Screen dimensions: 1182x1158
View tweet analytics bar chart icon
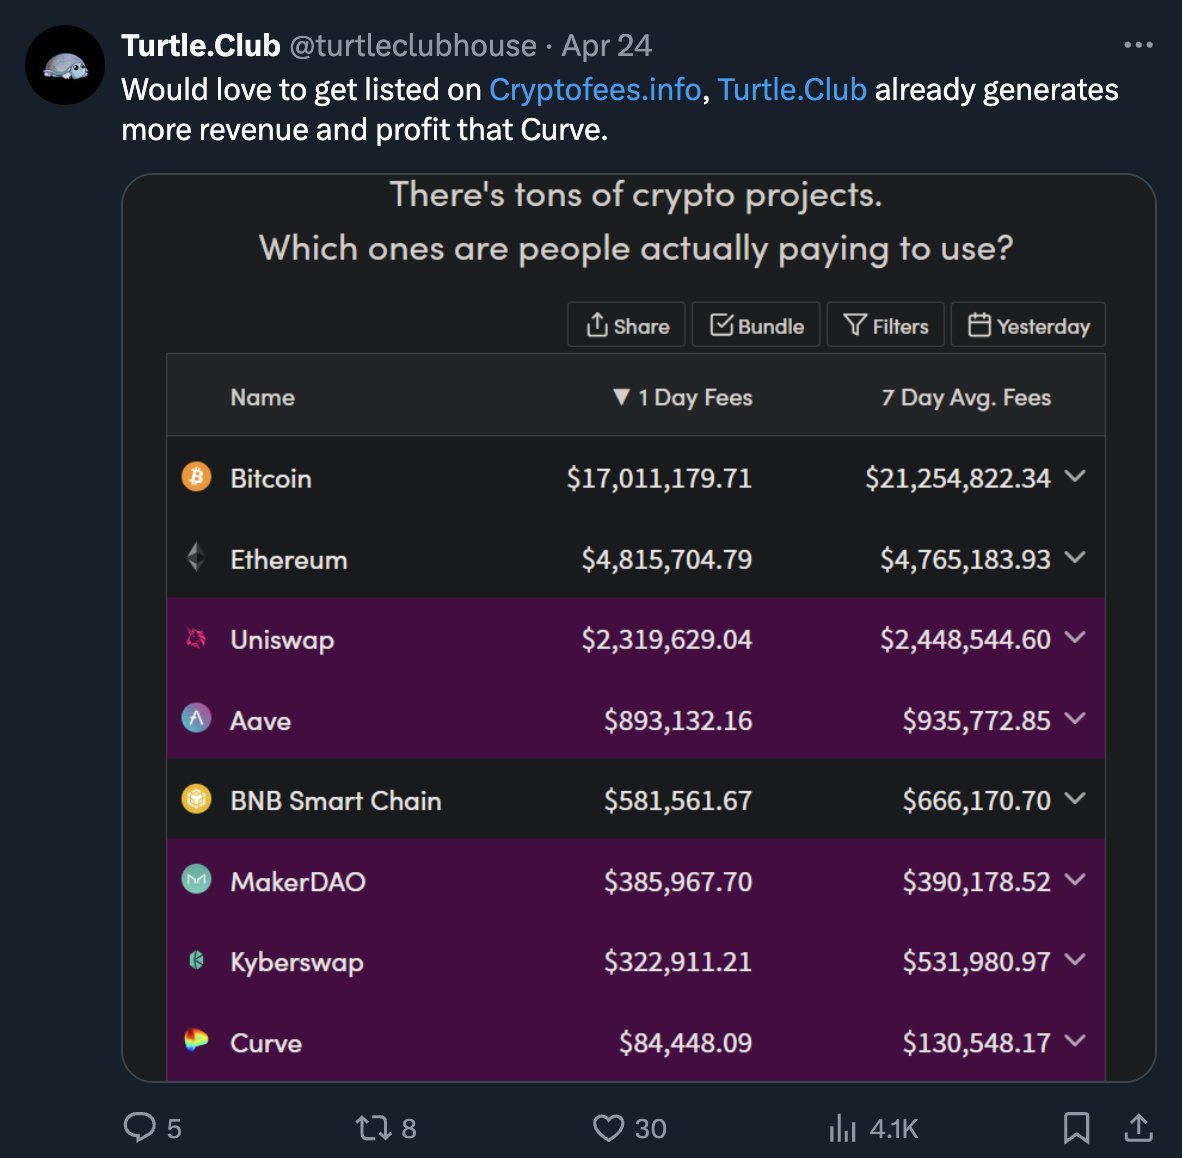tap(843, 1128)
